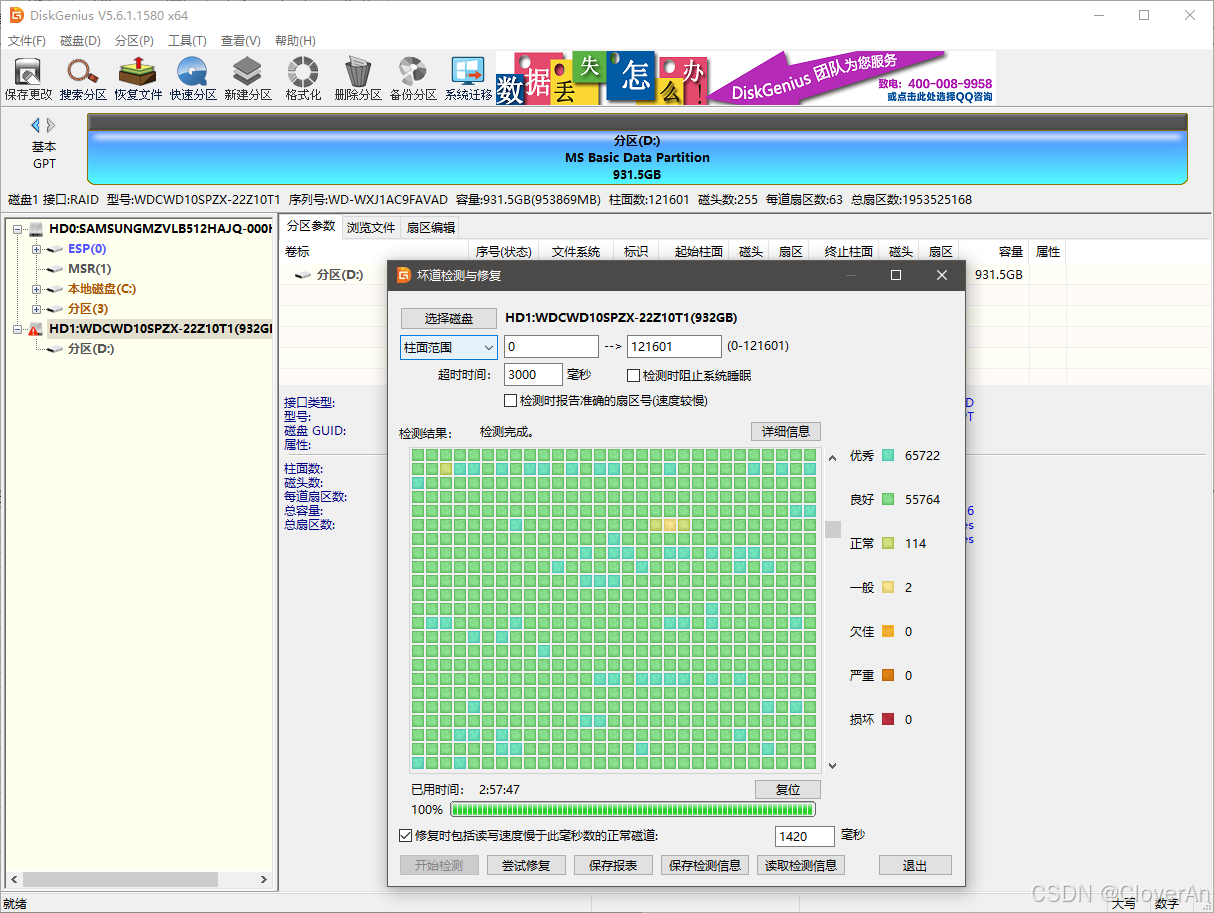Switch to the 扇区编辑 tab
Viewport: 1214px width, 913px height.
(430, 227)
